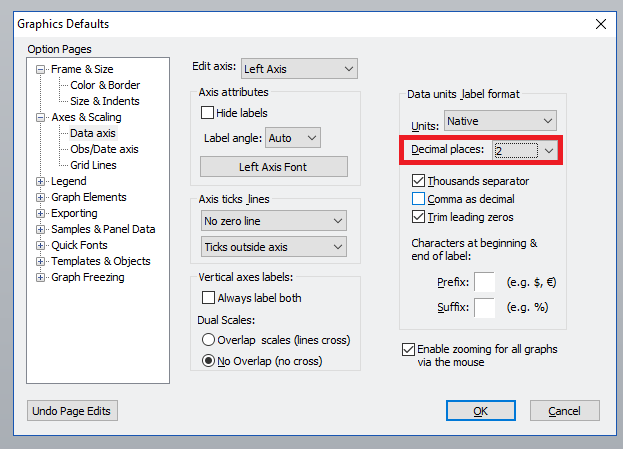Select Color & Border option page
This screenshot has height=449, width=623.
[x=104, y=85]
